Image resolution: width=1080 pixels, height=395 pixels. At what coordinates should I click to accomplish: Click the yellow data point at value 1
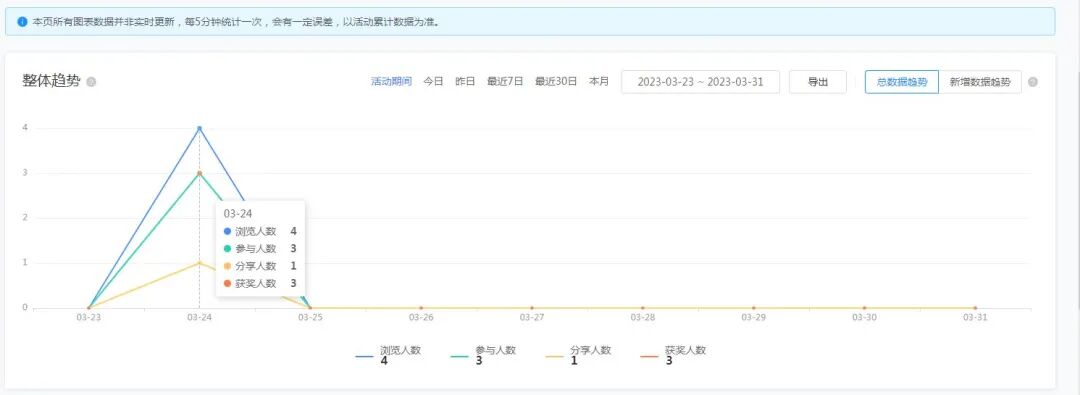199,263
